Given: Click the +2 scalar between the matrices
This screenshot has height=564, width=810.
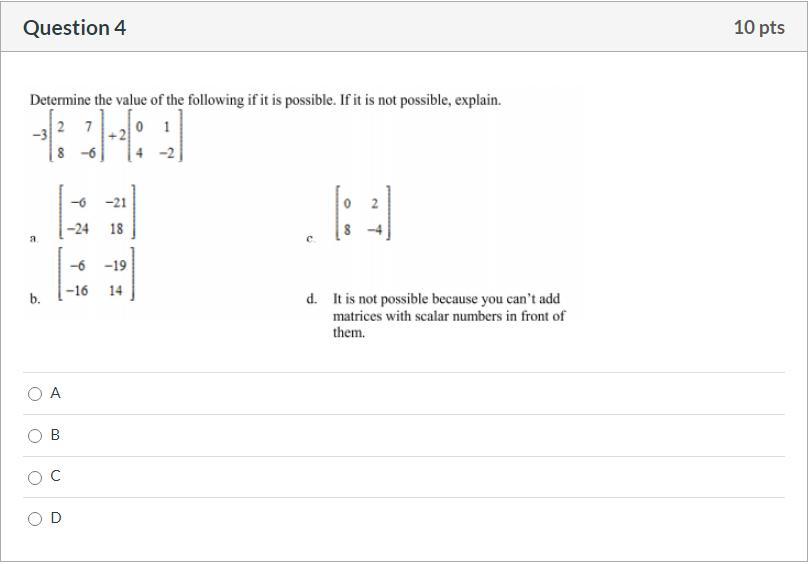Looking at the screenshot, I should [117, 136].
